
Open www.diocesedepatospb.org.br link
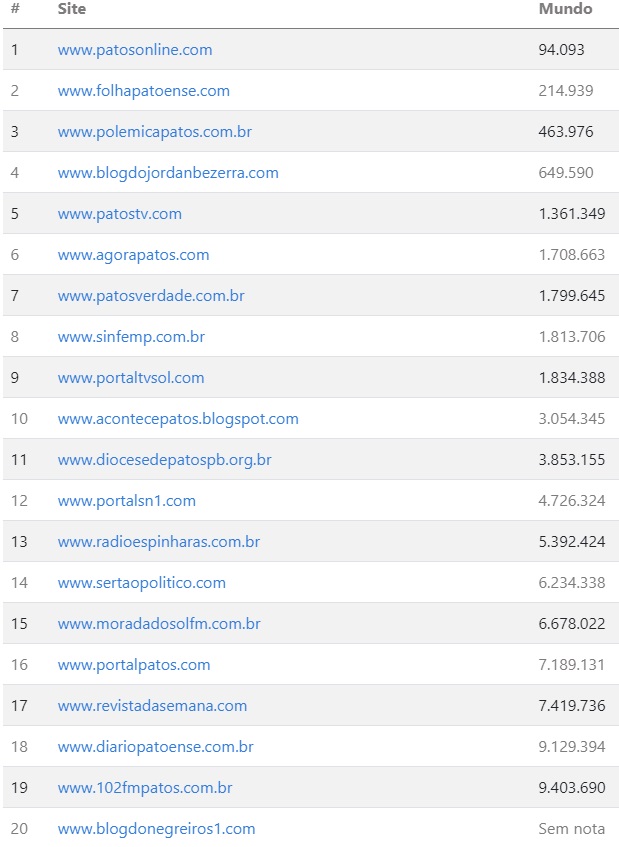164,459
